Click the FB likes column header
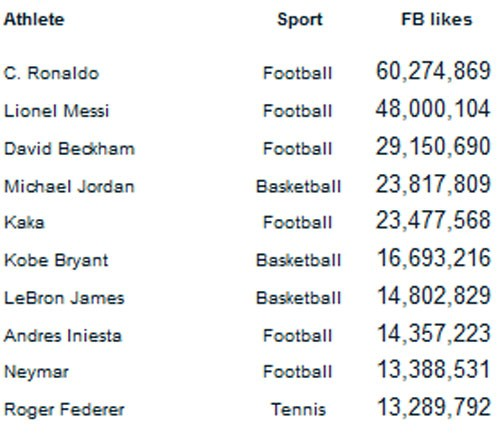 [437, 19]
